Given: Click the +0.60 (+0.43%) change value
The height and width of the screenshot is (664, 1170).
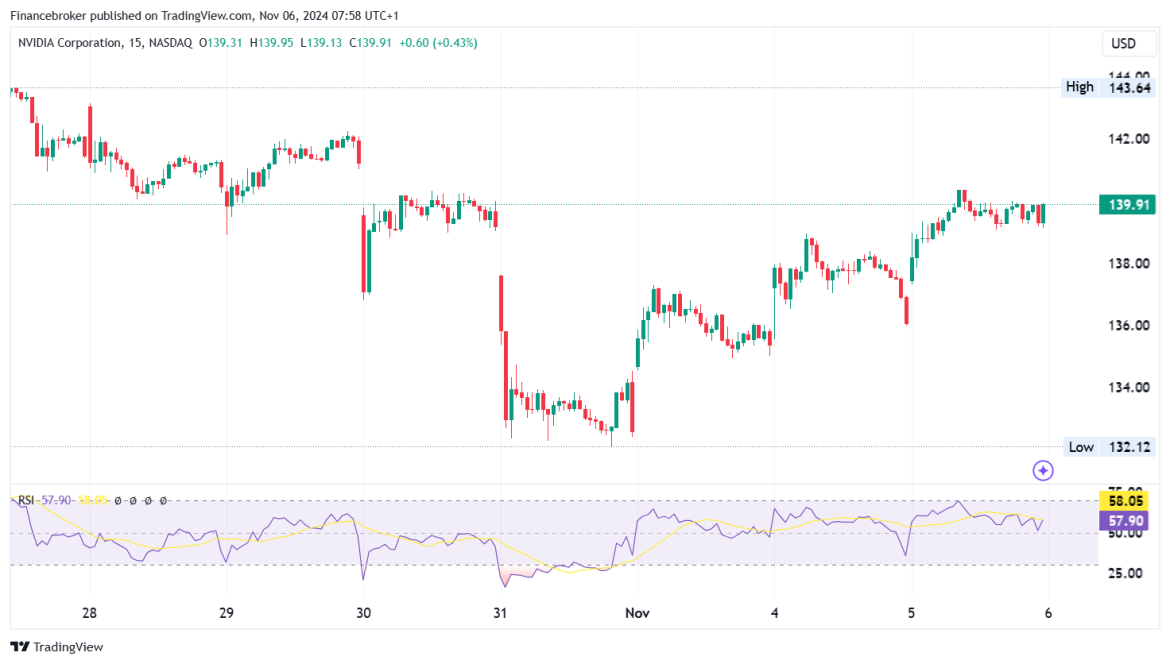Looking at the screenshot, I should click(438, 43).
